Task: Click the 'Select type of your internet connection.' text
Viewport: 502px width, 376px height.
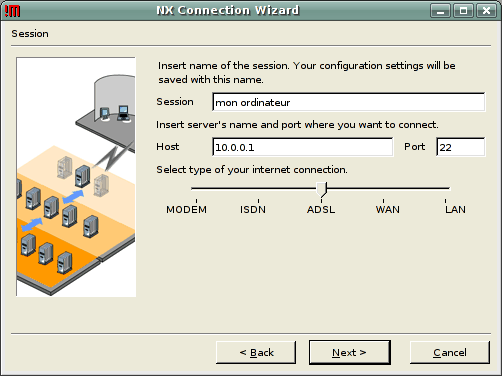Action: pyautogui.click(x=252, y=170)
